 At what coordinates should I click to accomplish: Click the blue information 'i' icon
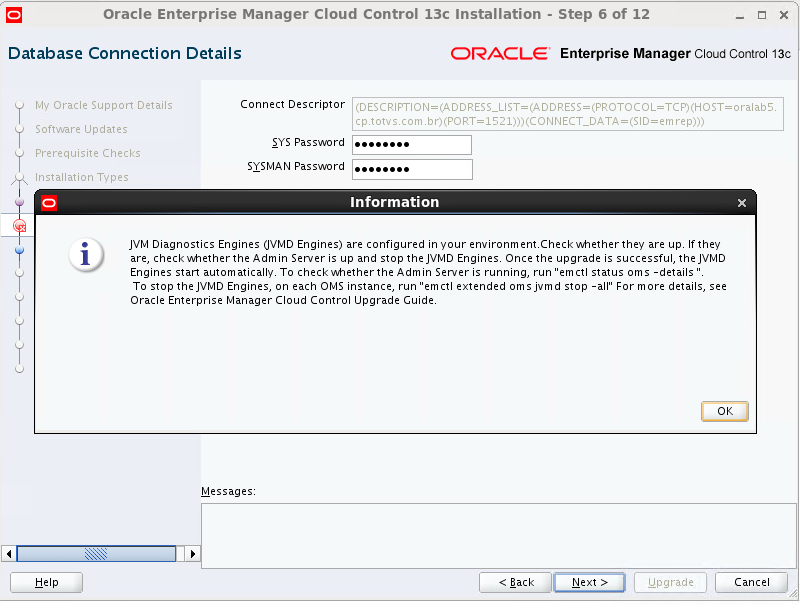(x=86, y=254)
